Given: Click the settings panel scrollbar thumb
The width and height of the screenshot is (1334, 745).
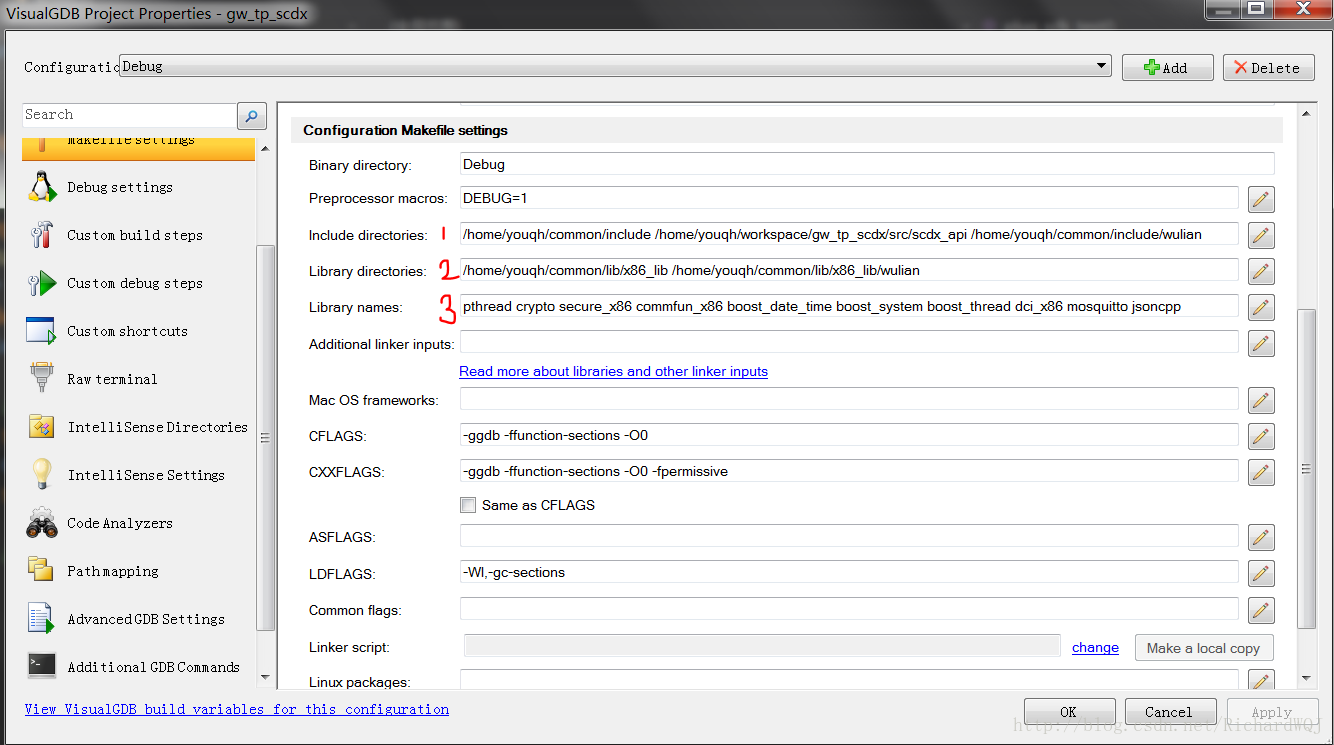Looking at the screenshot, I should click(x=1306, y=468).
